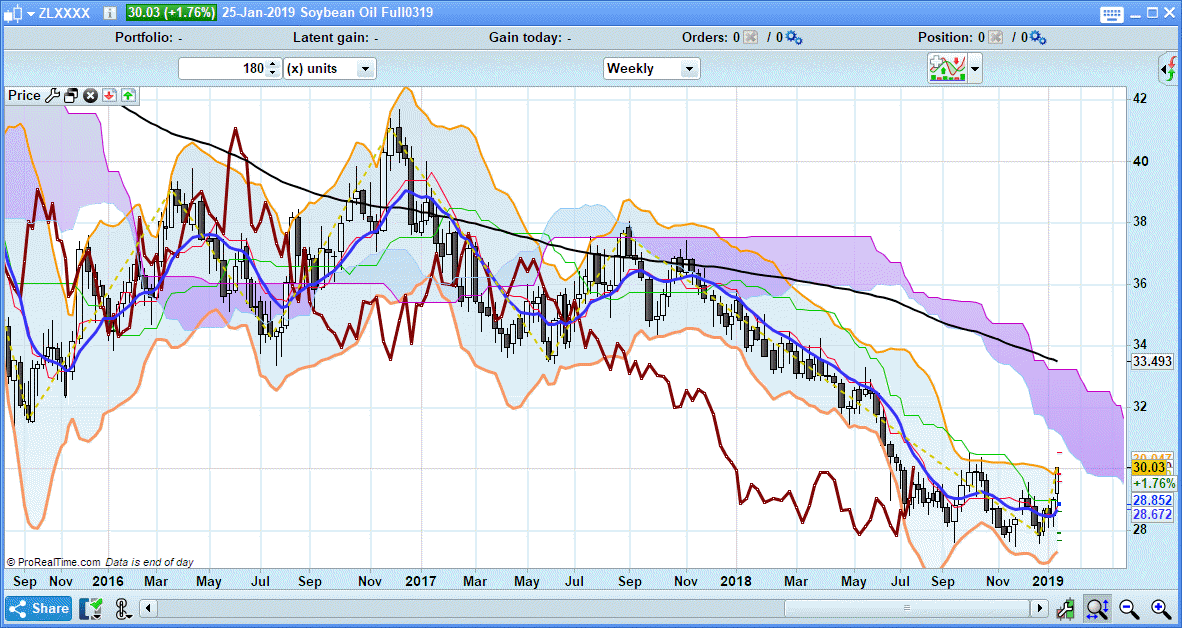Move Price panel down with red arrow

pyautogui.click(x=109, y=96)
